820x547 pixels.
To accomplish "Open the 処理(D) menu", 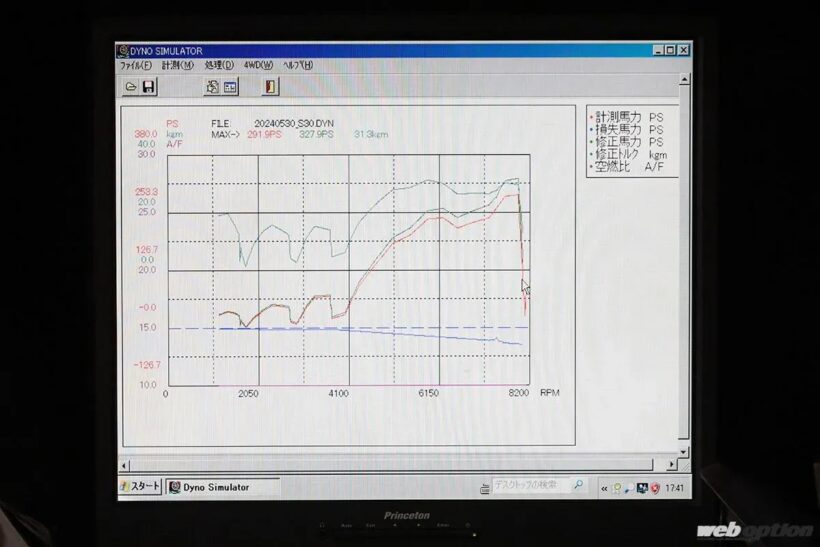I will coord(219,65).
